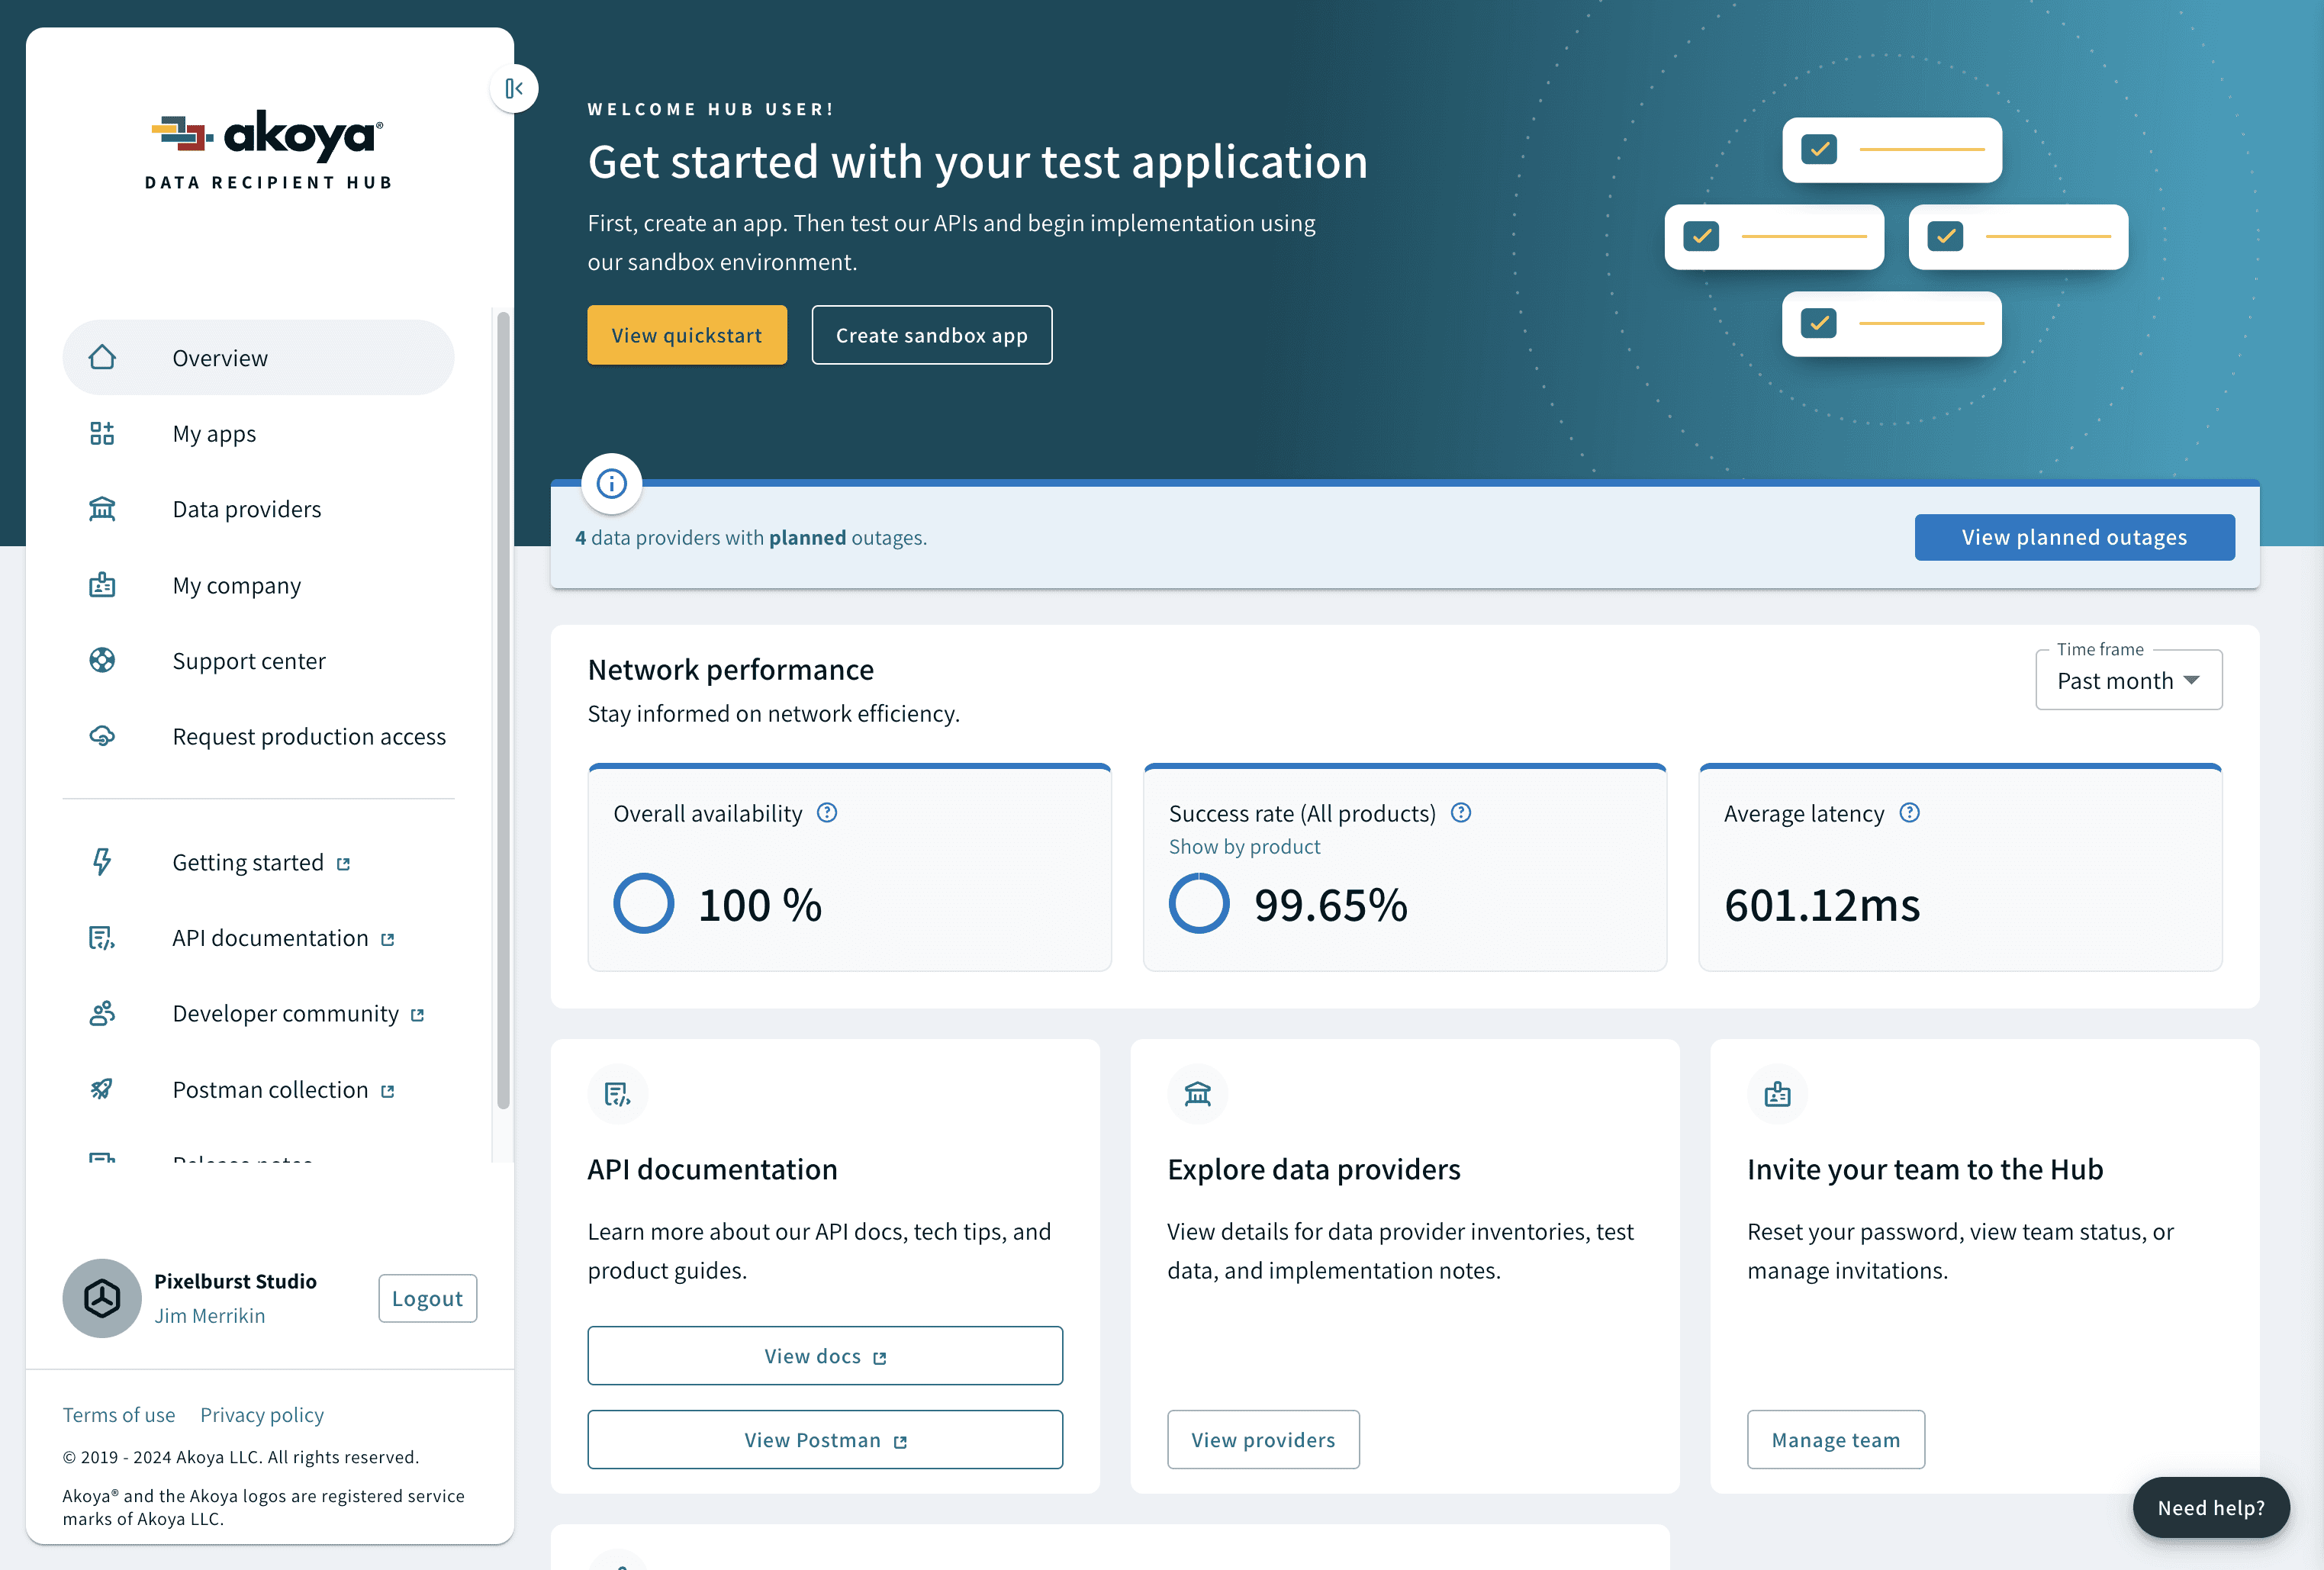Screen dimensions: 2324x1570
Task: Click View Planned Outages button
Action: click(2074, 536)
